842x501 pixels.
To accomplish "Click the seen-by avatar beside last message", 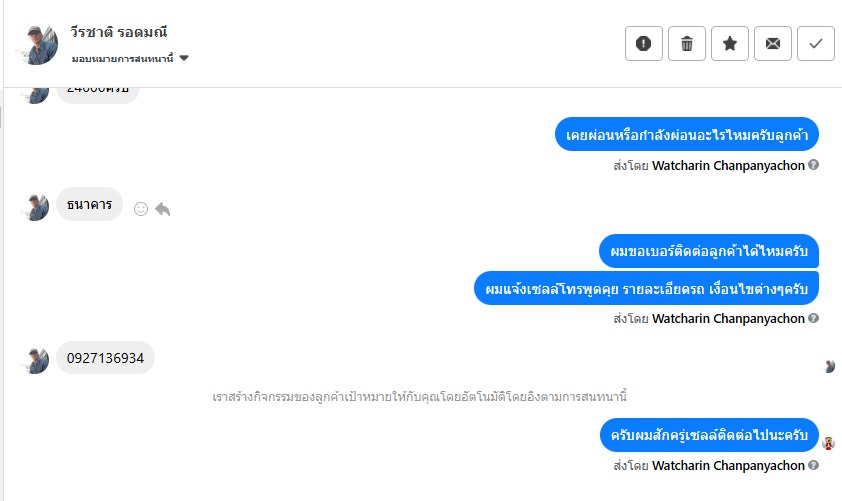I will click(x=828, y=443).
